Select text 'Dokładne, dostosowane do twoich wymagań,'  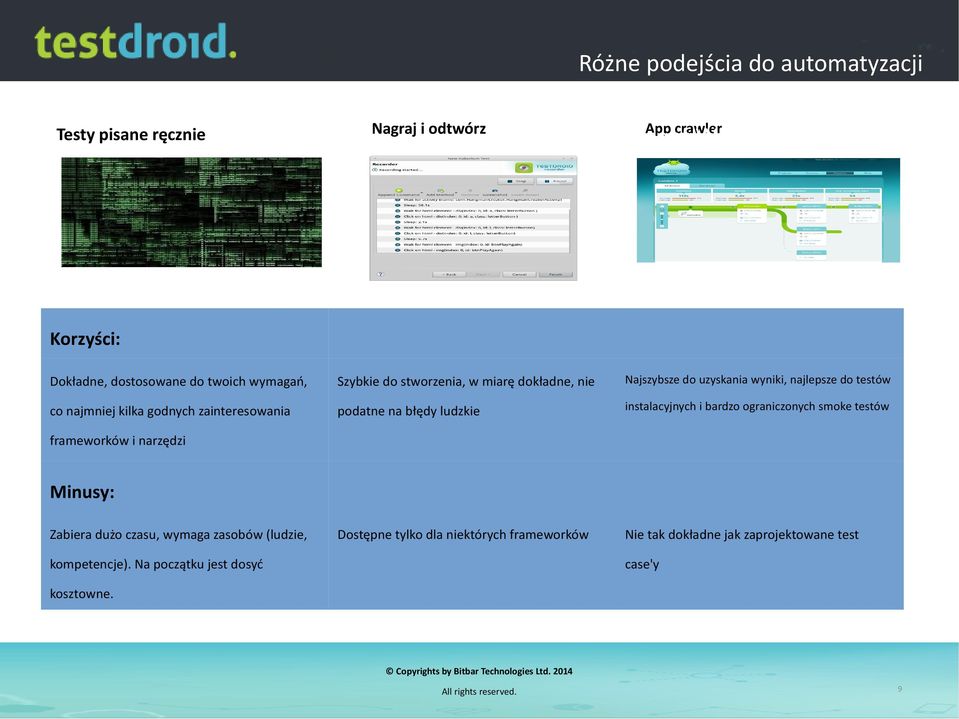179,382
